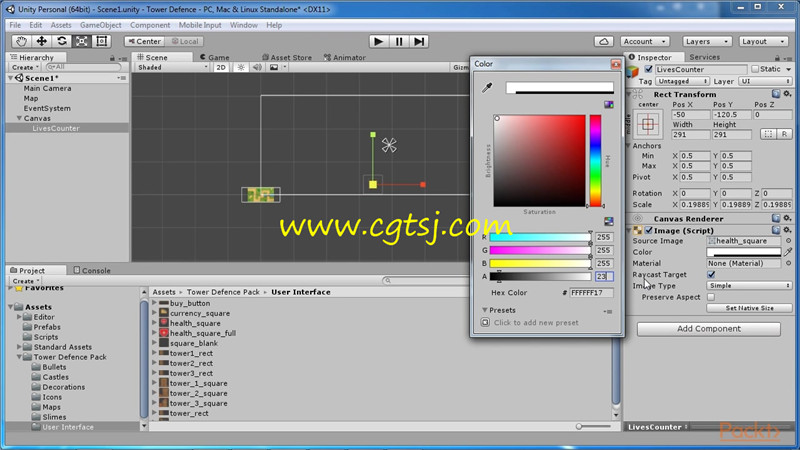Viewport: 800px width, 450px height.
Task: Toggle LivesCounter active checkbox
Action: point(648,69)
